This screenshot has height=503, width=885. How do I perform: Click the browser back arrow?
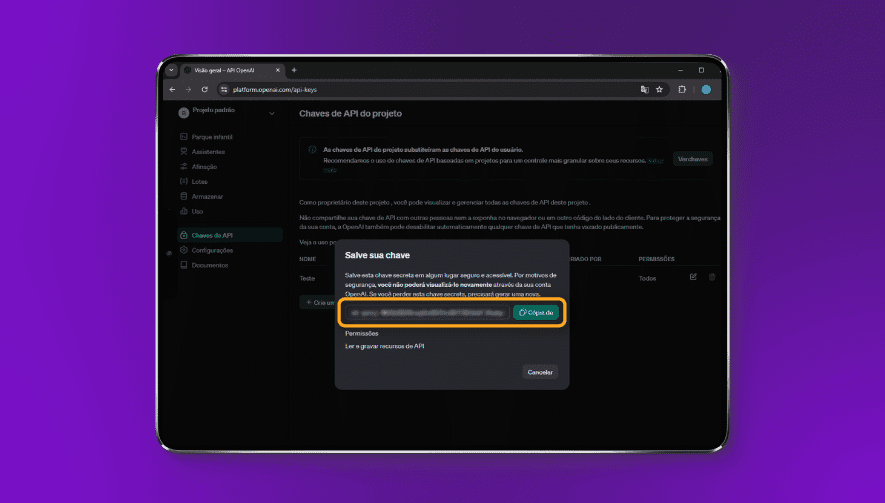(172, 90)
